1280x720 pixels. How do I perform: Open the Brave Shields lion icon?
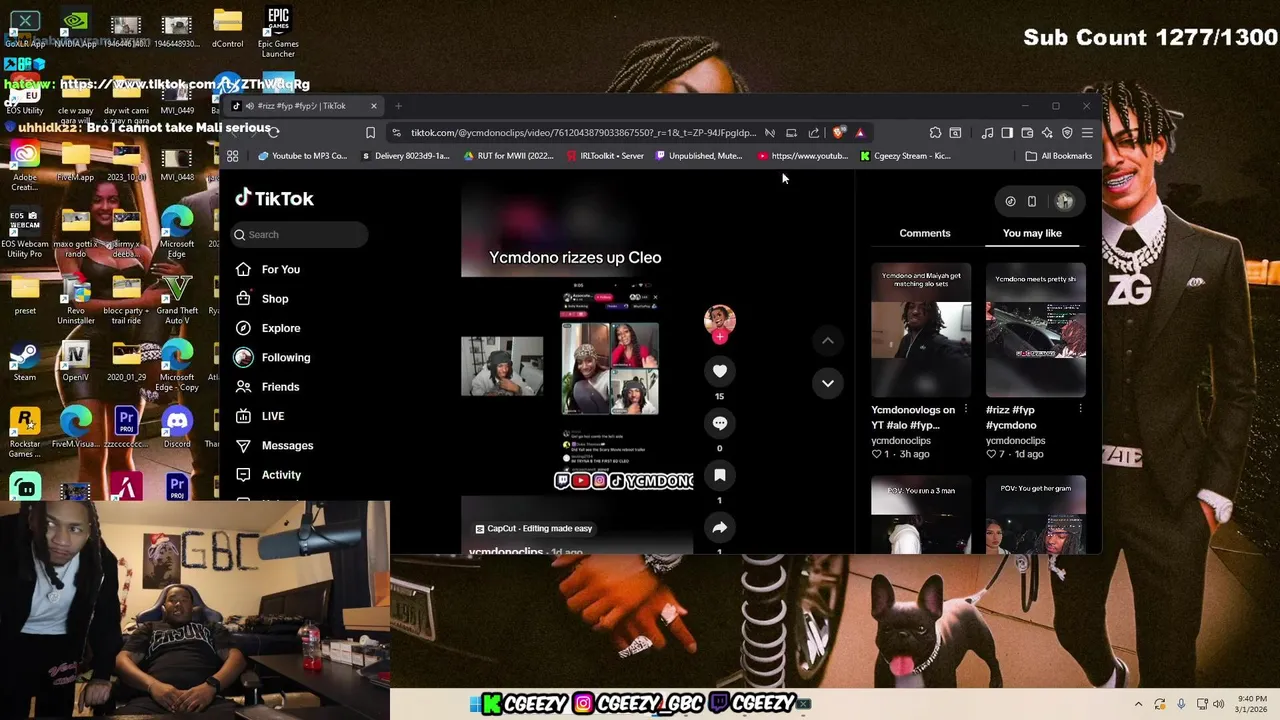(x=838, y=133)
